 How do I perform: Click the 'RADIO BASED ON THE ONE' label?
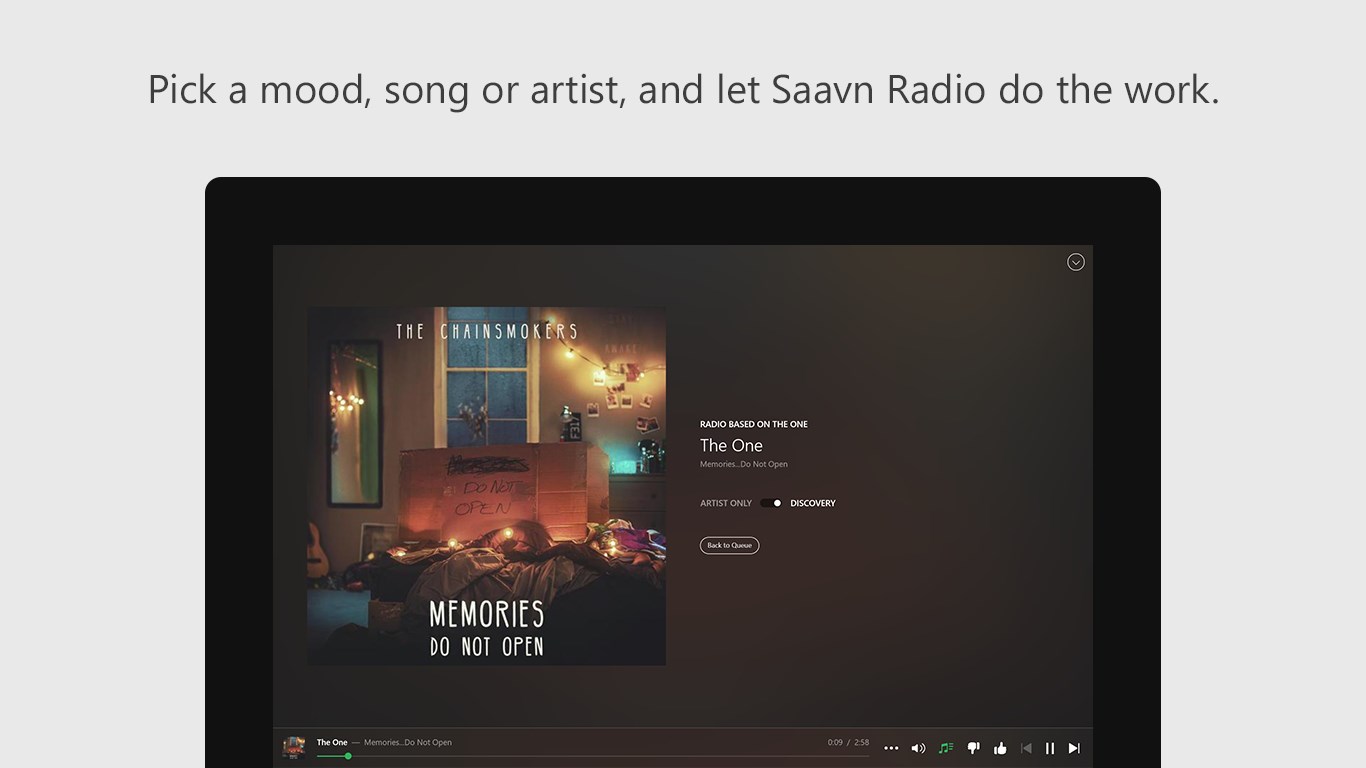754,424
